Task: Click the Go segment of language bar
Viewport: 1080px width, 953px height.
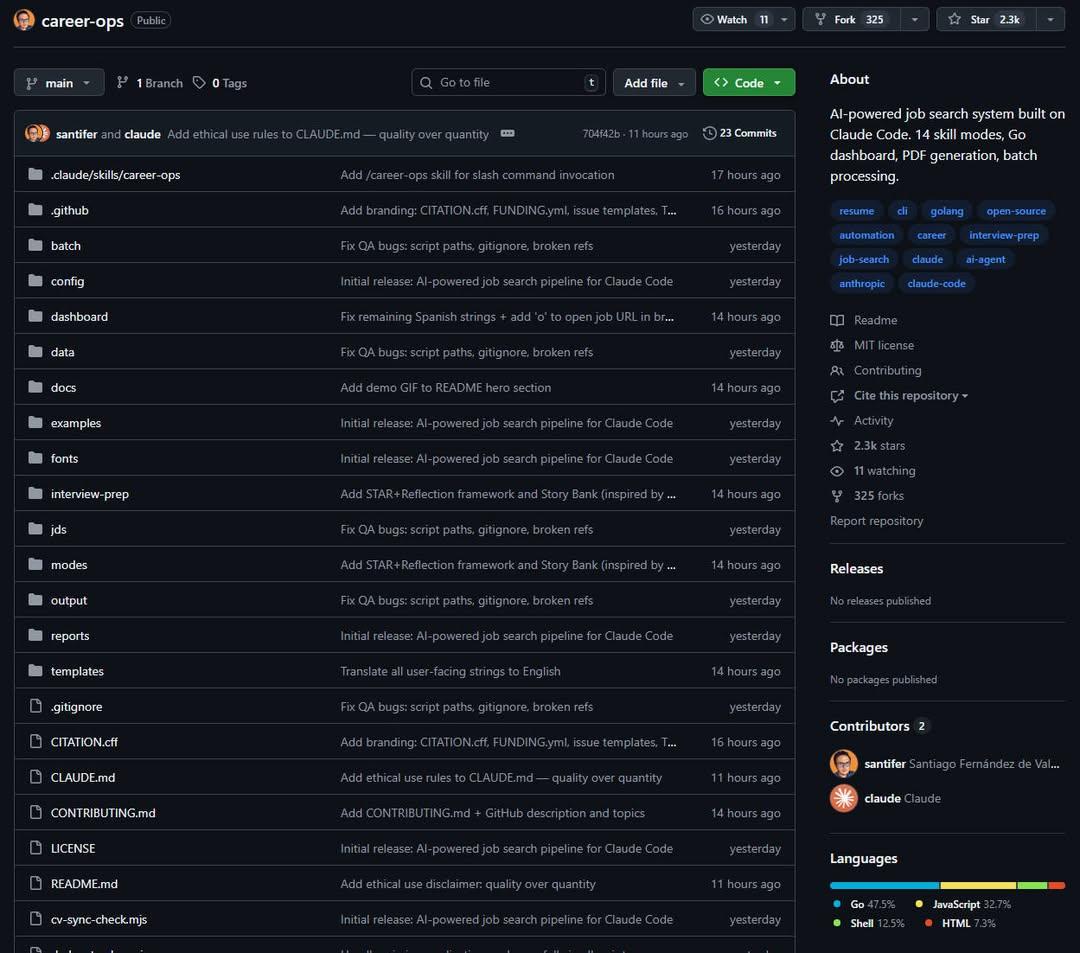Action: [884, 886]
